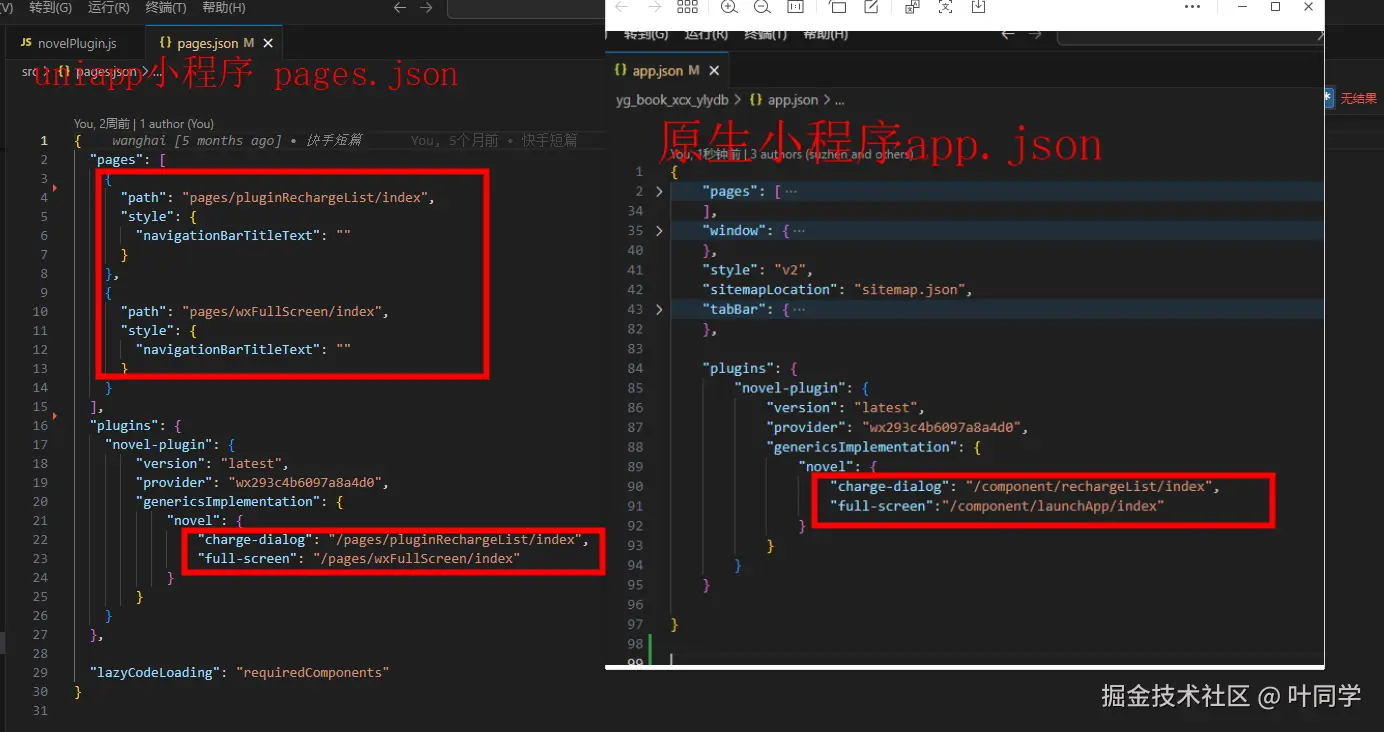Click the translate image icon in viewer
Viewport: 1384px width, 732px height.
click(x=912, y=7)
